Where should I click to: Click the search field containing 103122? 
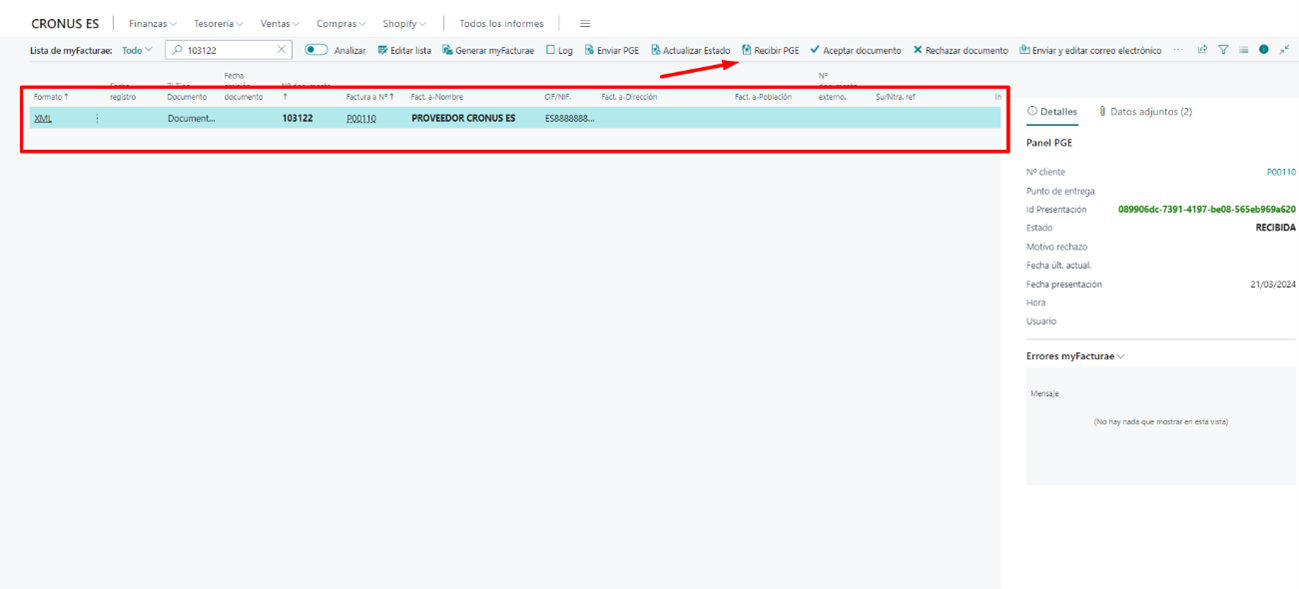coord(228,50)
